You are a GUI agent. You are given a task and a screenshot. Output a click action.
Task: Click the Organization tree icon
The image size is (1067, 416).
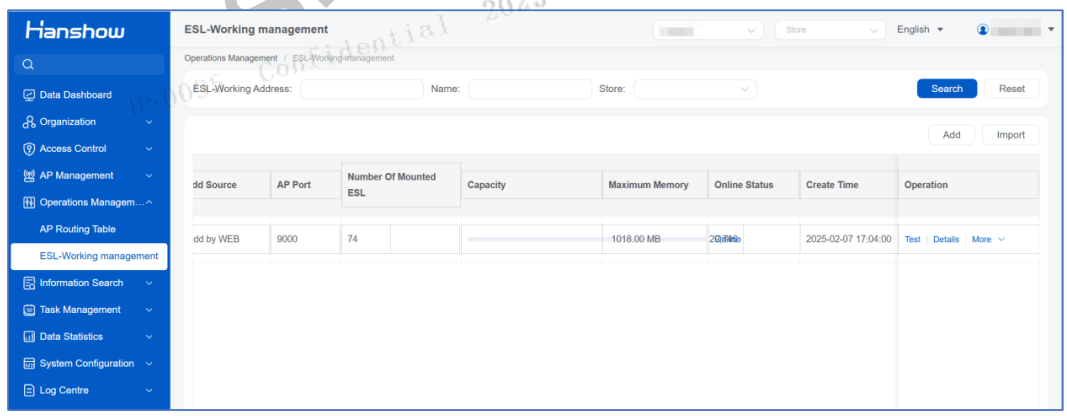click(x=29, y=122)
